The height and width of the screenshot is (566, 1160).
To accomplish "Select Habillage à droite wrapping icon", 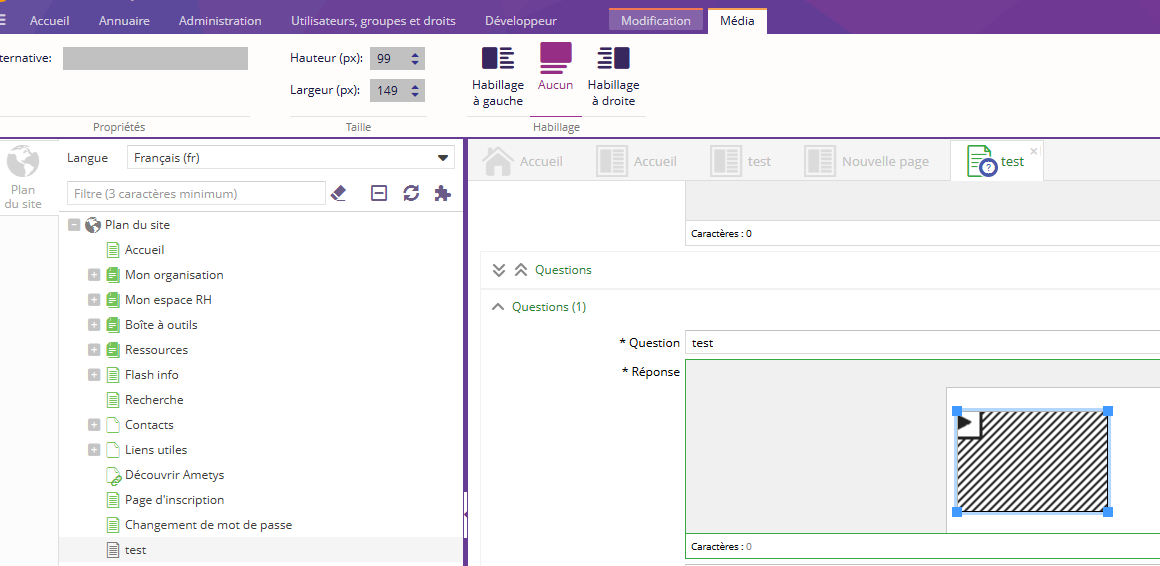I will [x=613, y=58].
